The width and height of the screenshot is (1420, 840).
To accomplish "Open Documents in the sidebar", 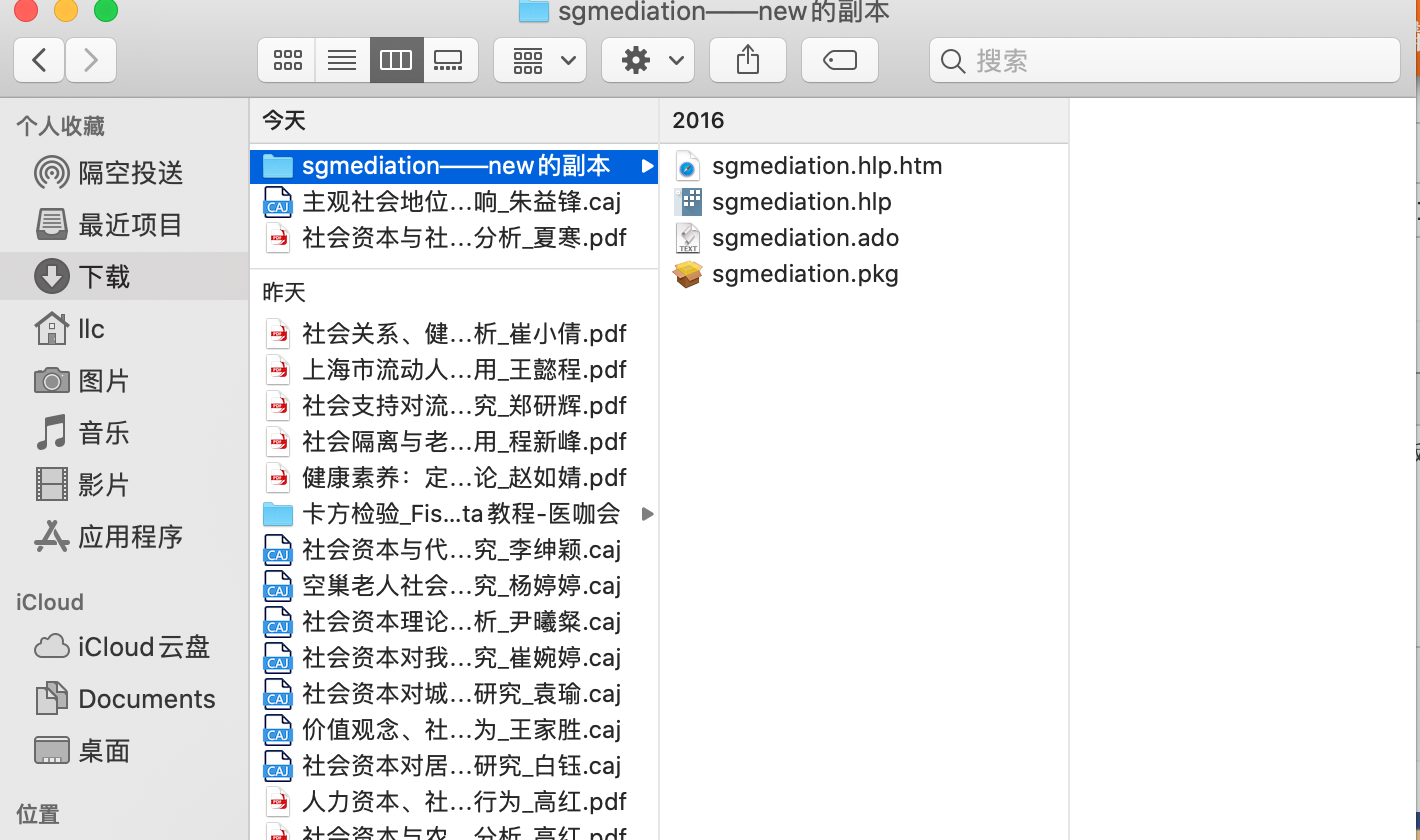I will point(124,699).
